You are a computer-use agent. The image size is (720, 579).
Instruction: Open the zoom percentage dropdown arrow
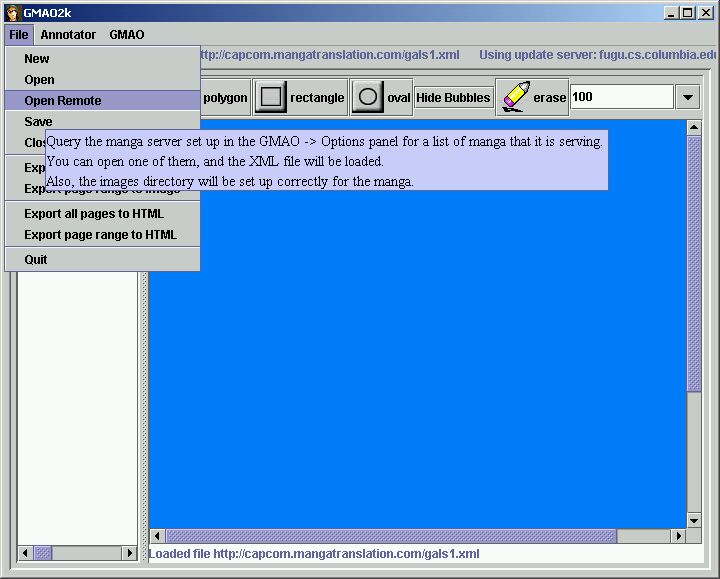click(x=687, y=97)
